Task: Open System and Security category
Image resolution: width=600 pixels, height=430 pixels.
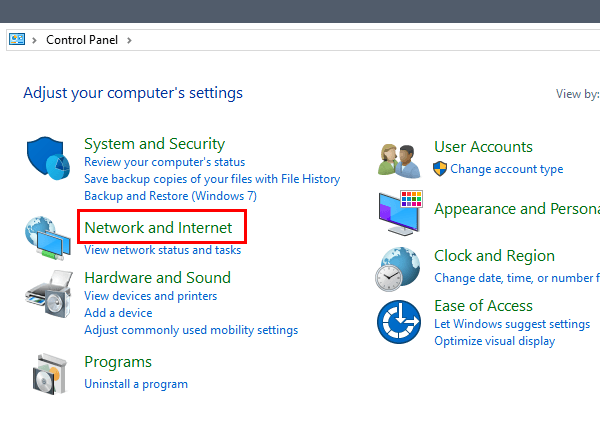Action: (155, 144)
